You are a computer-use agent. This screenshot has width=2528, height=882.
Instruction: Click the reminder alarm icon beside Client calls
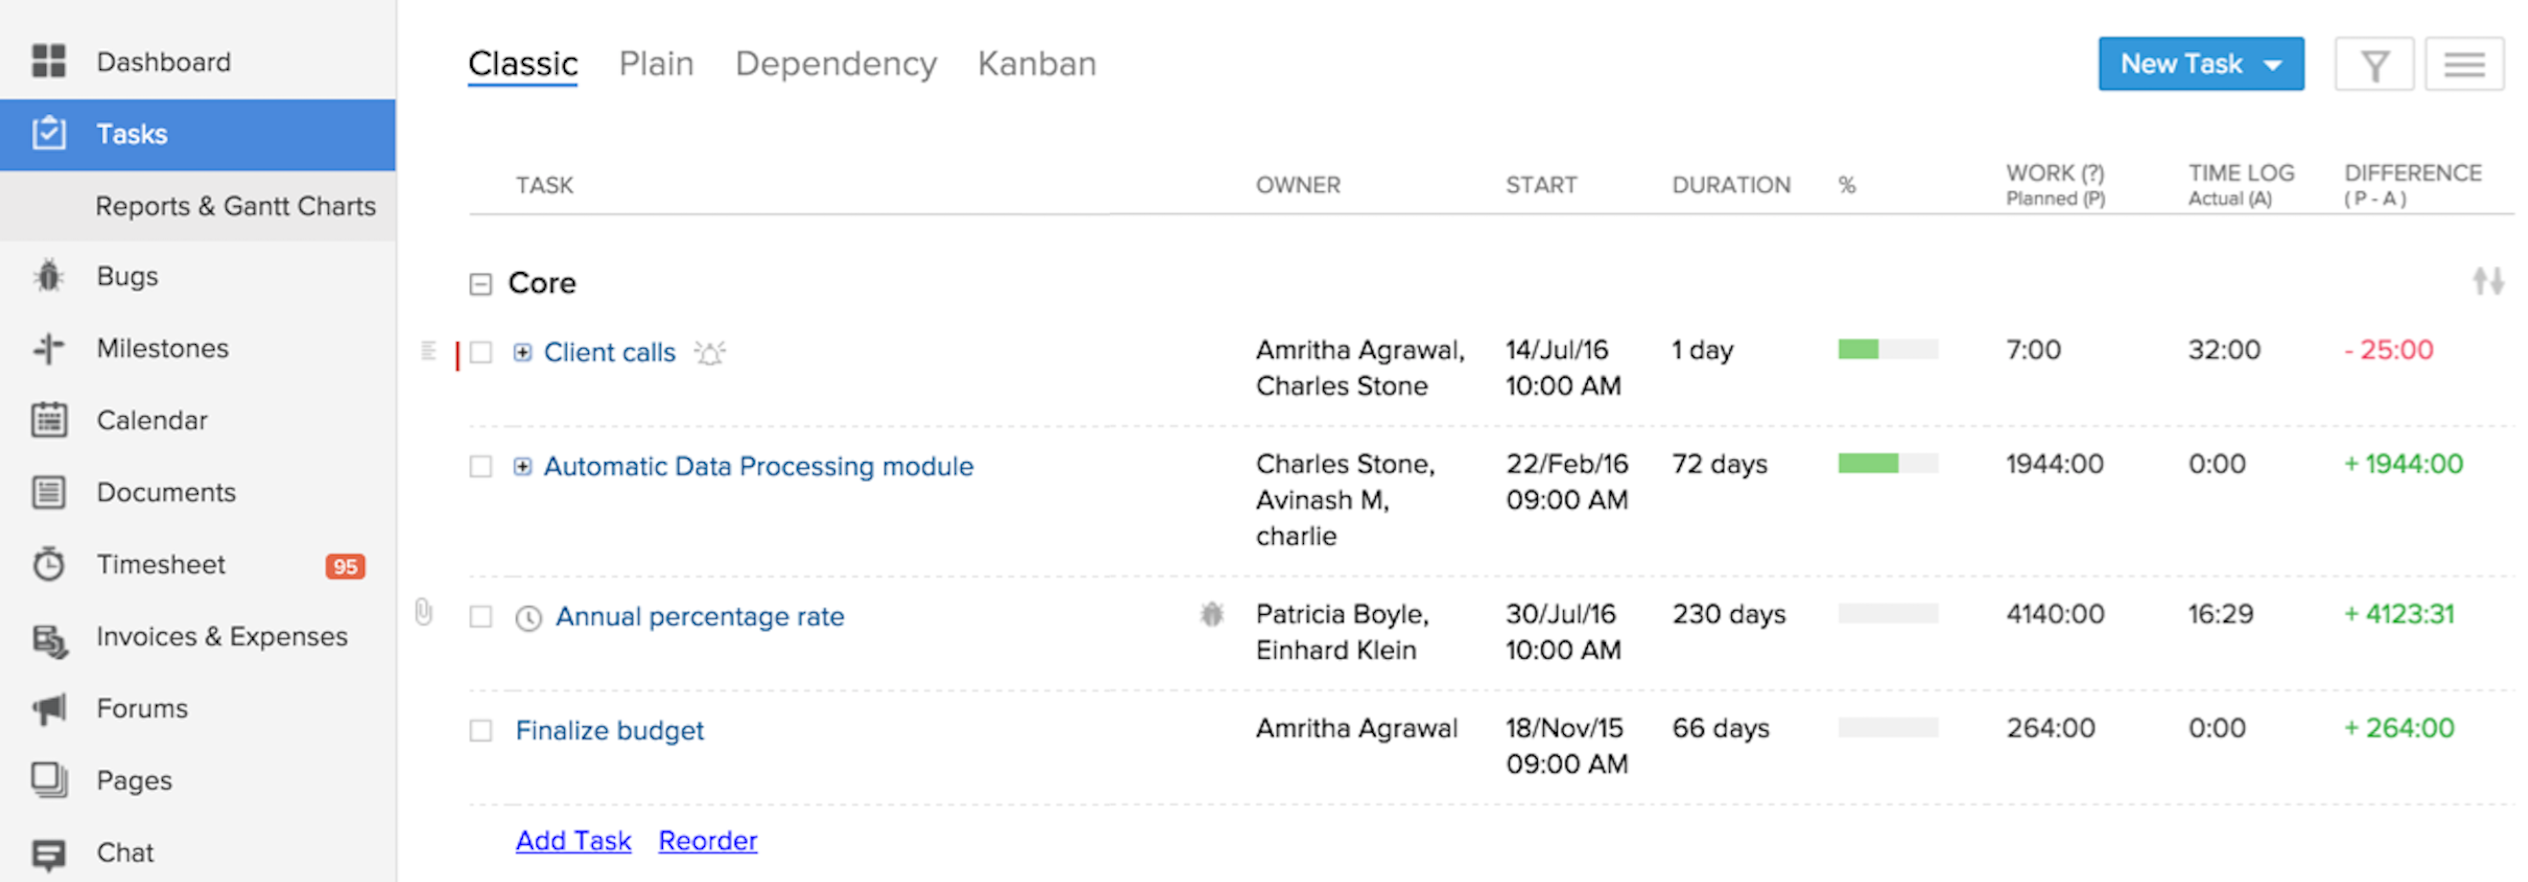pos(710,353)
